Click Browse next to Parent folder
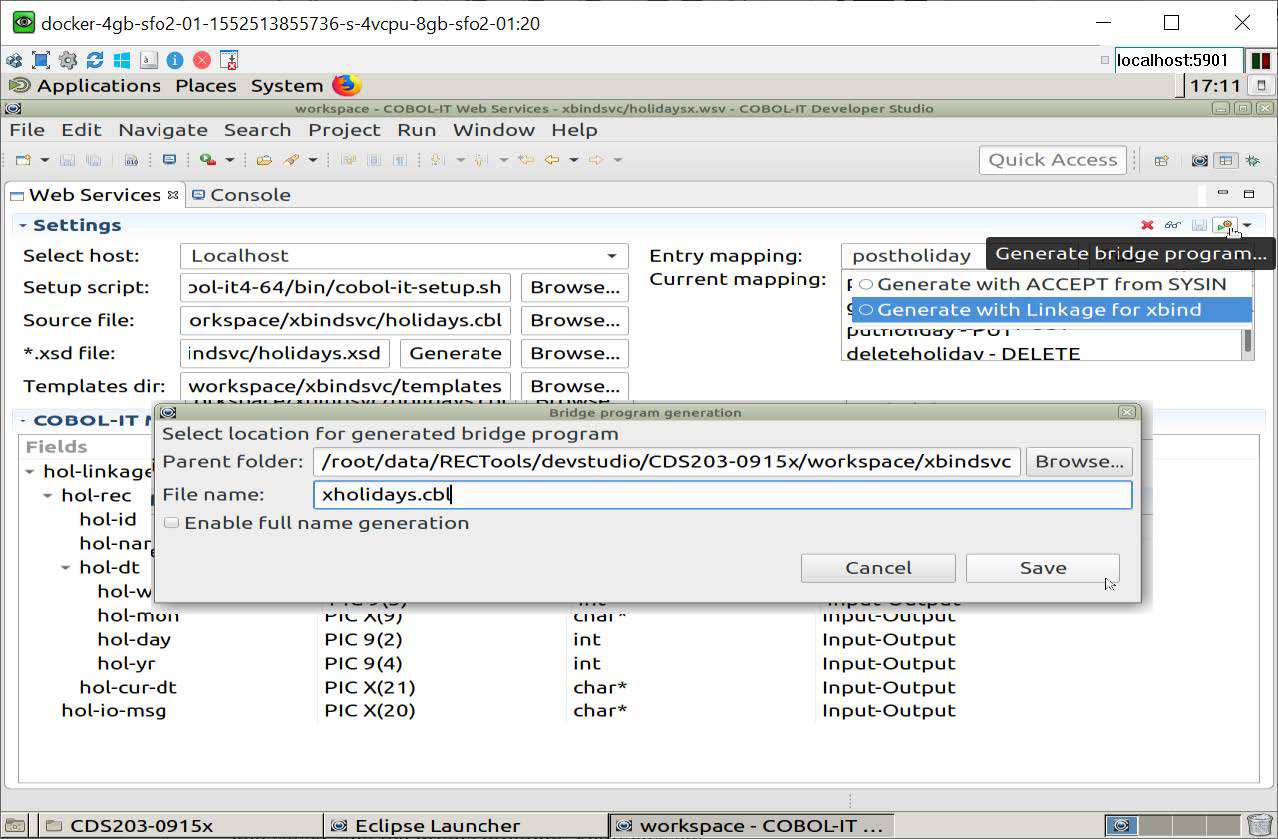The height and width of the screenshot is (839, 1278). click(x=1079, y=461)
